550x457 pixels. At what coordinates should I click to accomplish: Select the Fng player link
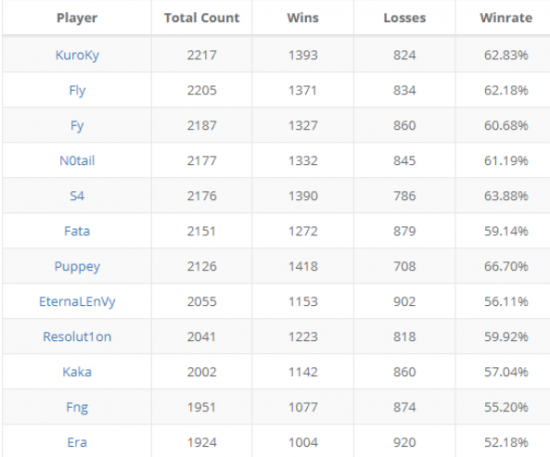pyautogui.click(x=77, y=408)
